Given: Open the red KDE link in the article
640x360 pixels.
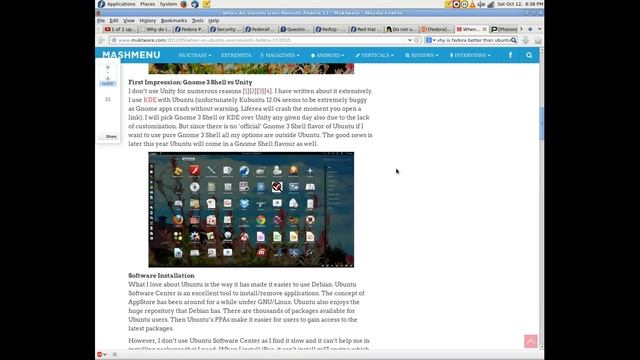Looking at the screenshot, I should coord(150,100).
